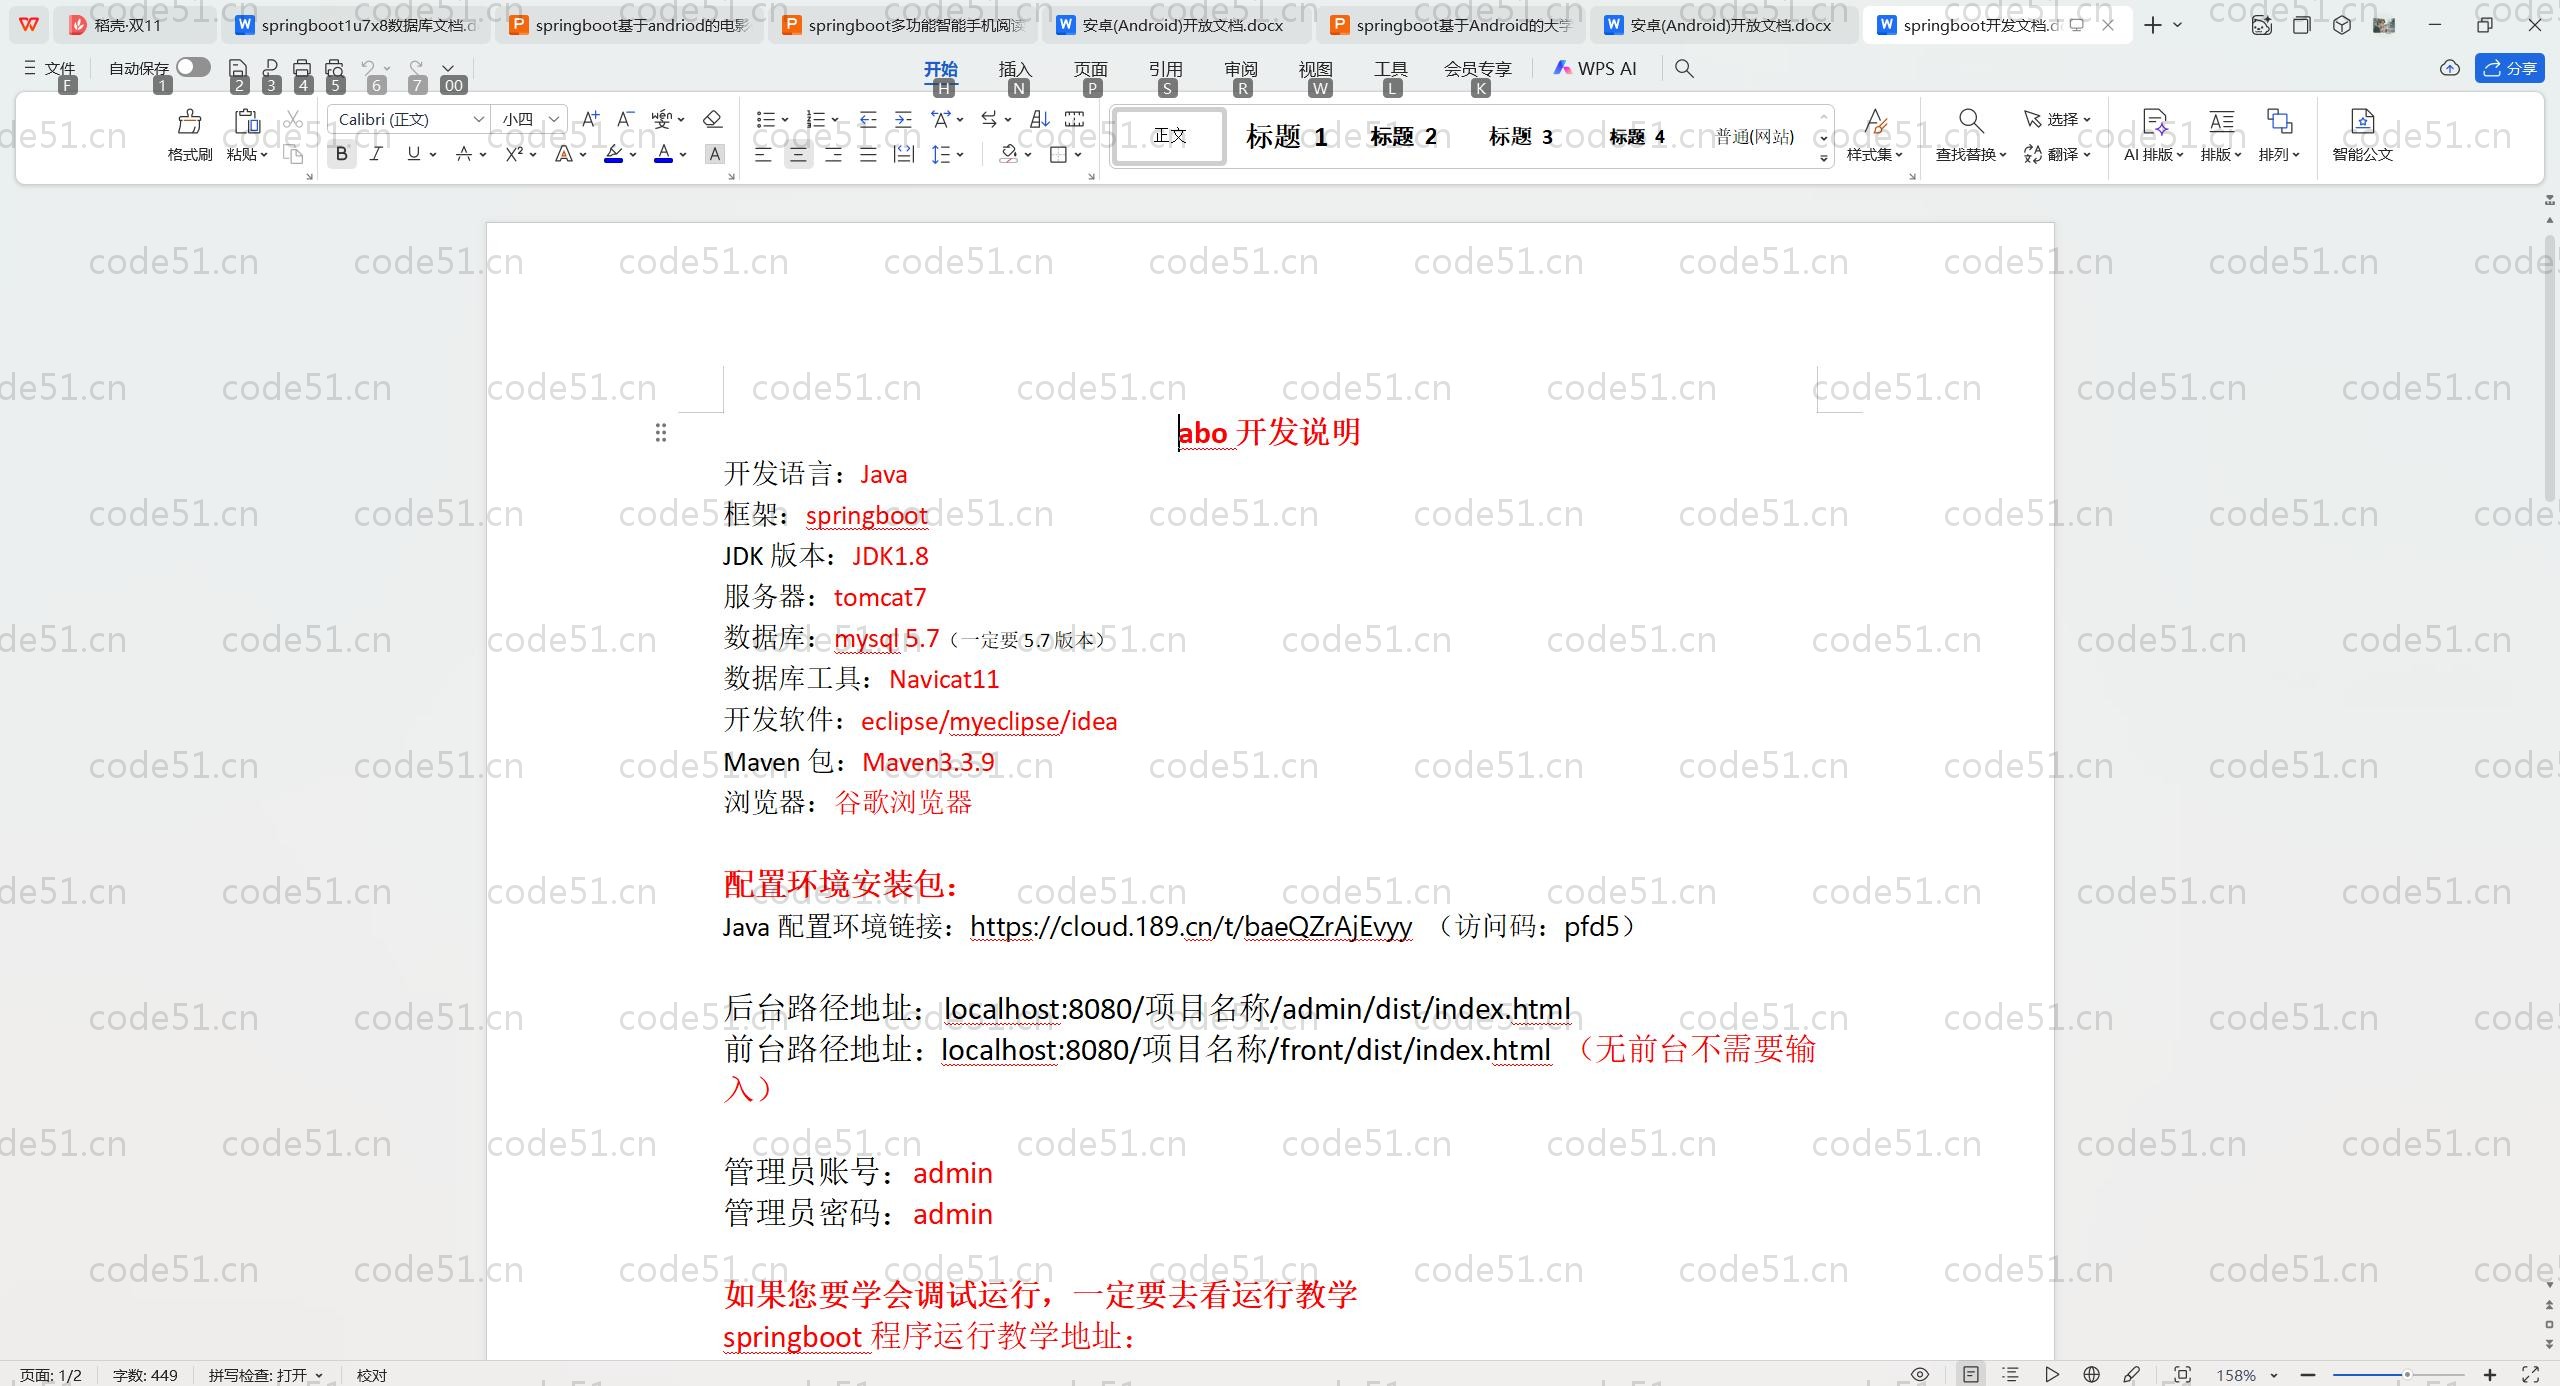Toggle the auto-save (自动保存) switch
The image size is (2560, 1386).
pyautogui.click(x=193, y=67)
